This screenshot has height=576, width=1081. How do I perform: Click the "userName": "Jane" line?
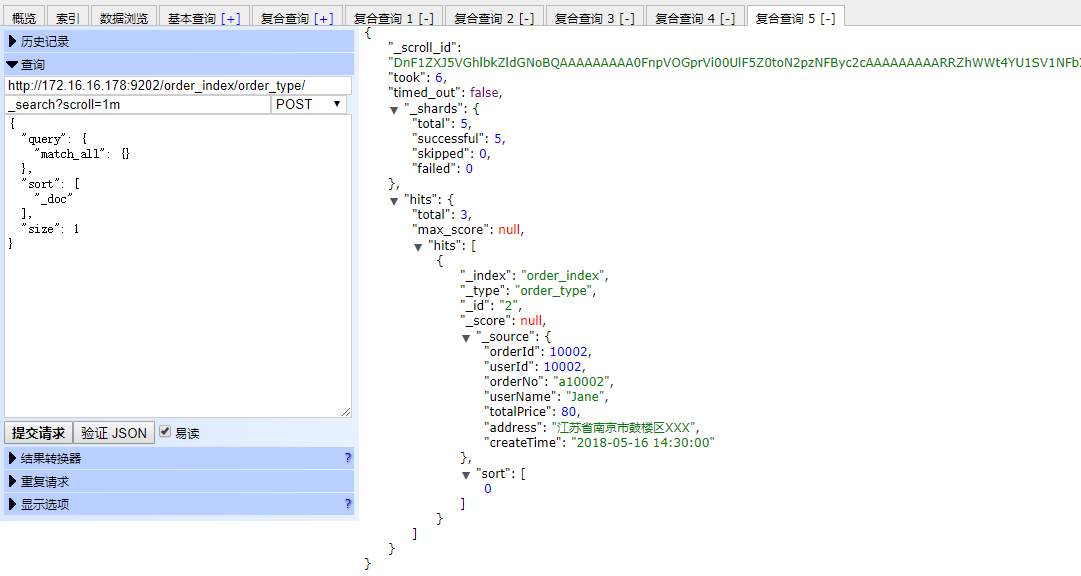546,397
